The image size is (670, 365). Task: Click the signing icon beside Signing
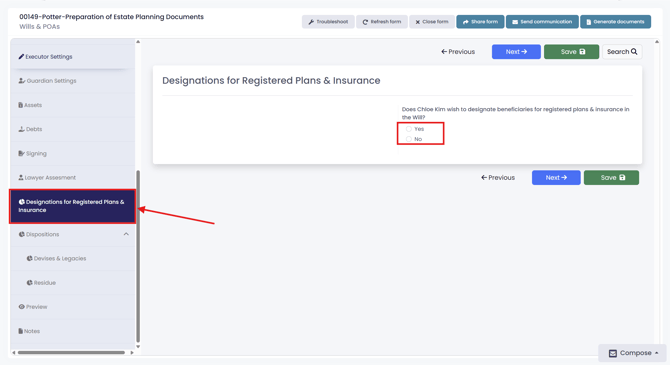[x=21, y=153]
